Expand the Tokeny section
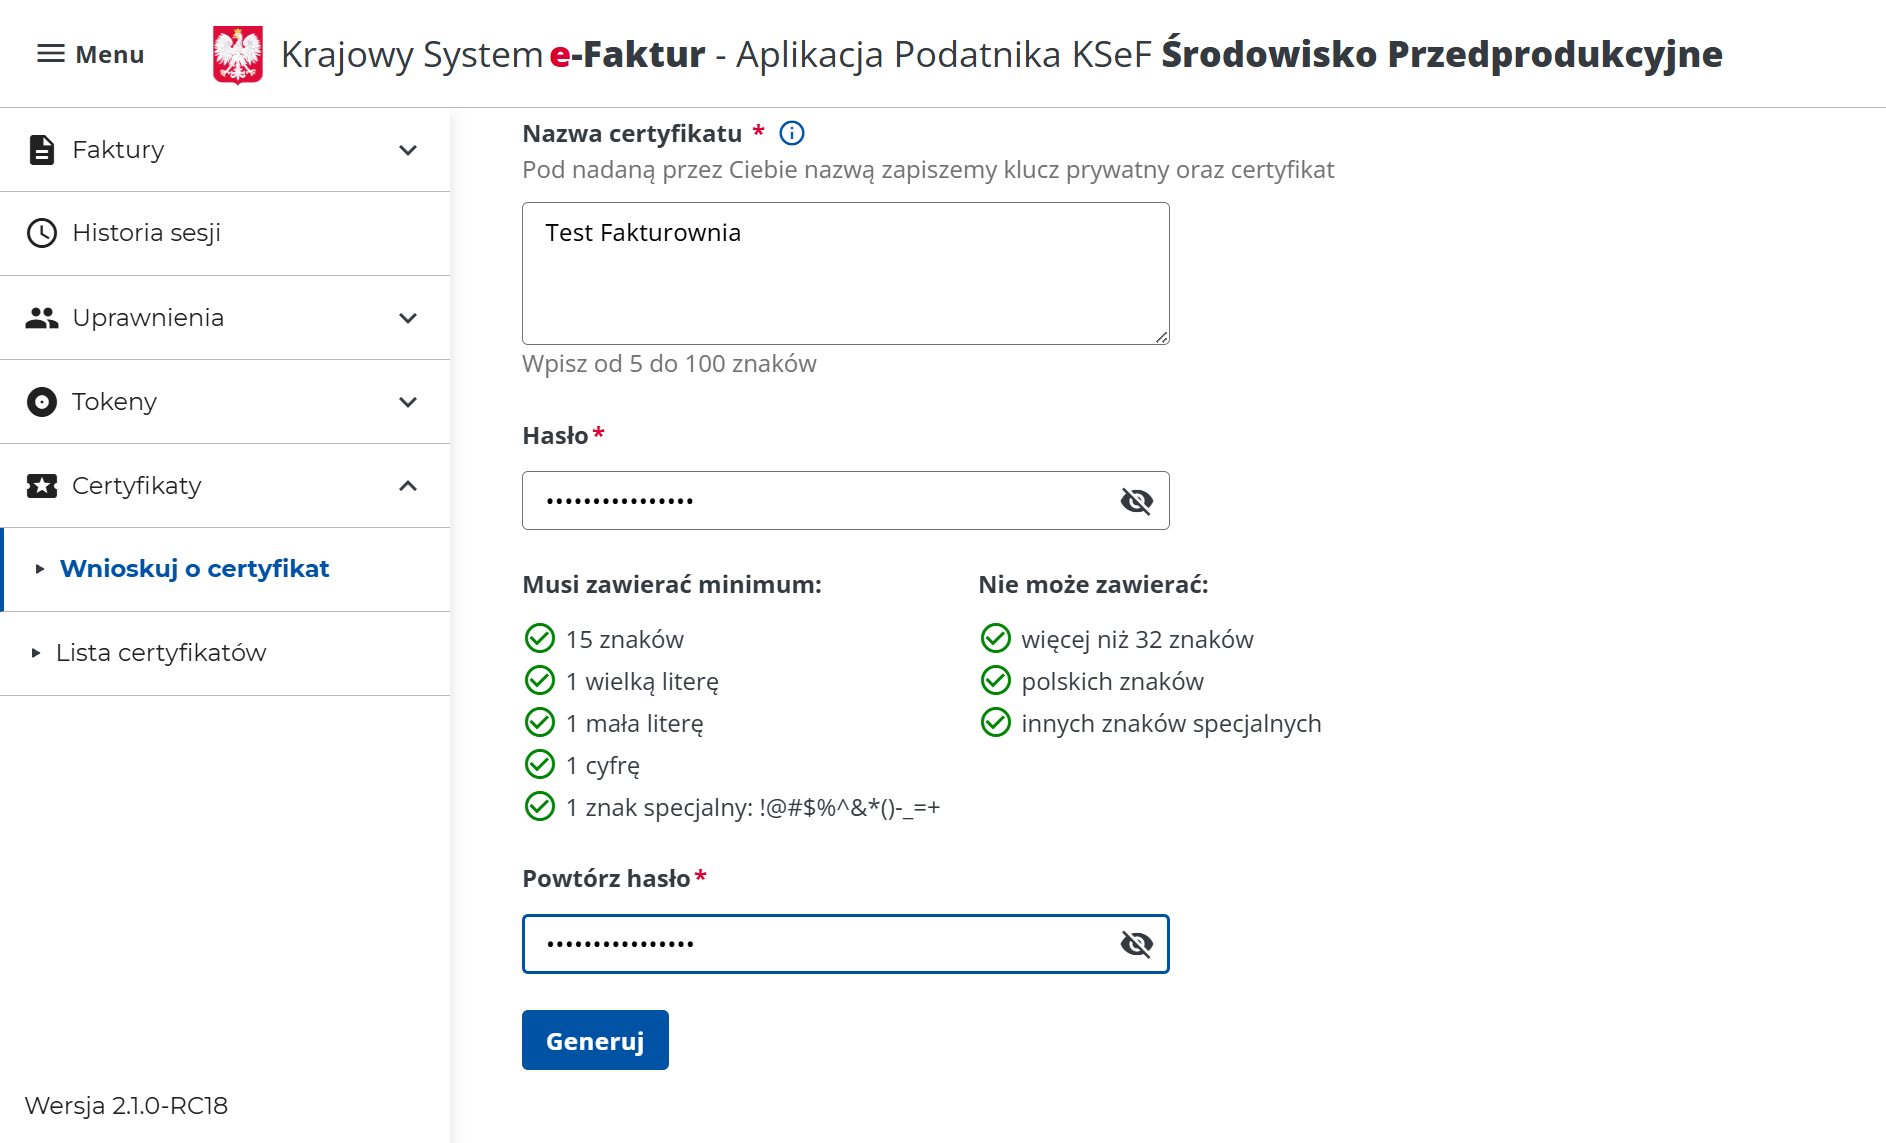 point(407,401)
